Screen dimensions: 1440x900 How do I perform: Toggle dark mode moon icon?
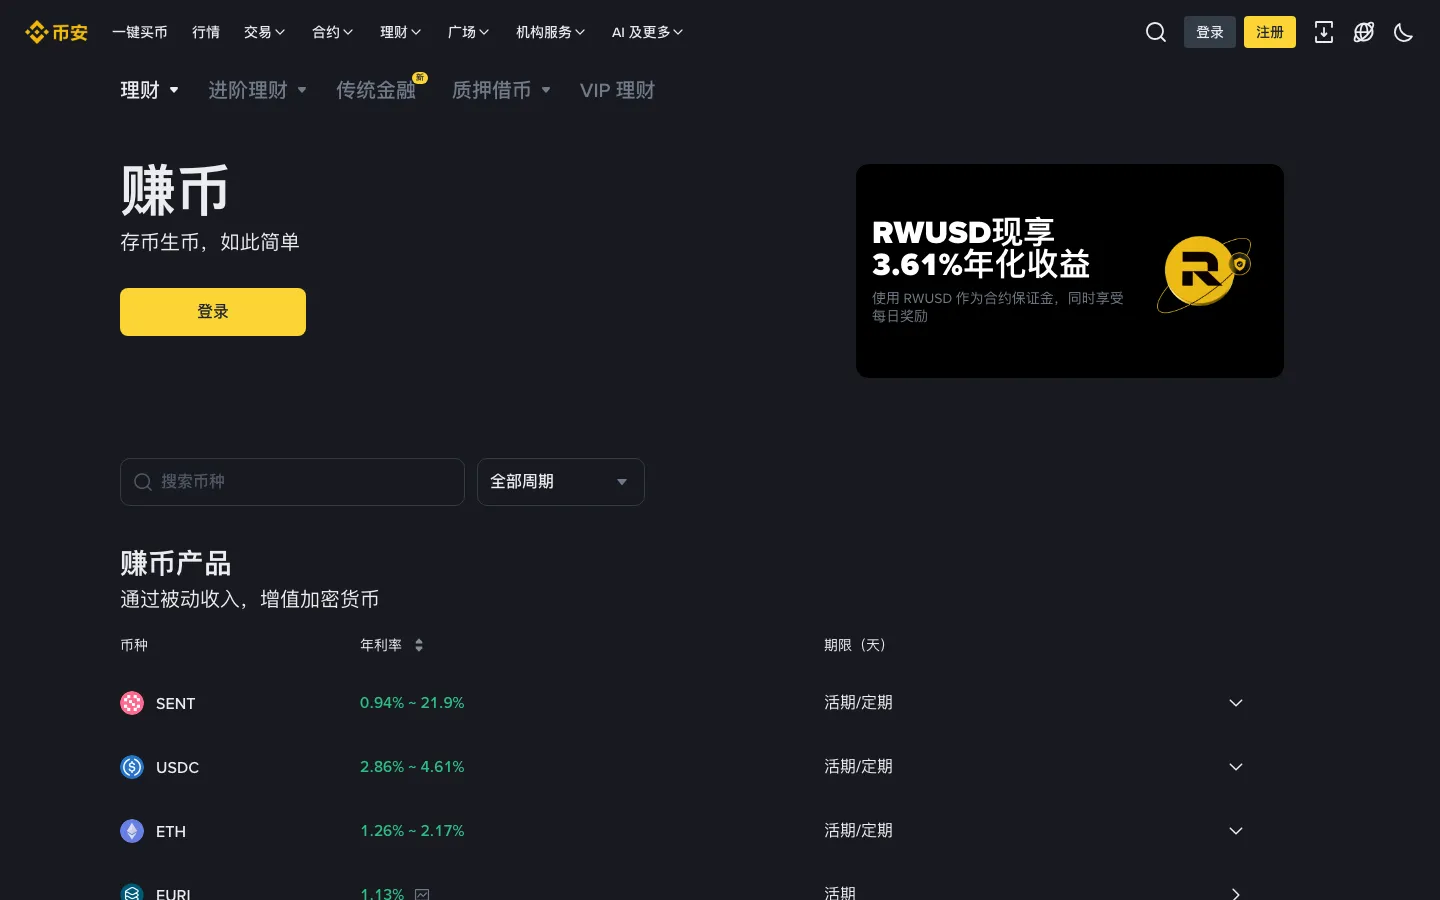click(x=1404, y=32)
